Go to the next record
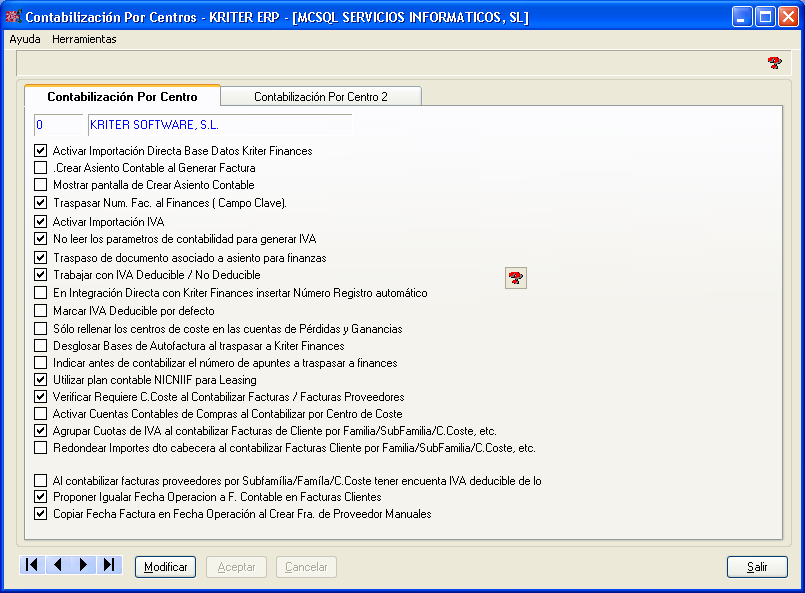 click(83, 565)
